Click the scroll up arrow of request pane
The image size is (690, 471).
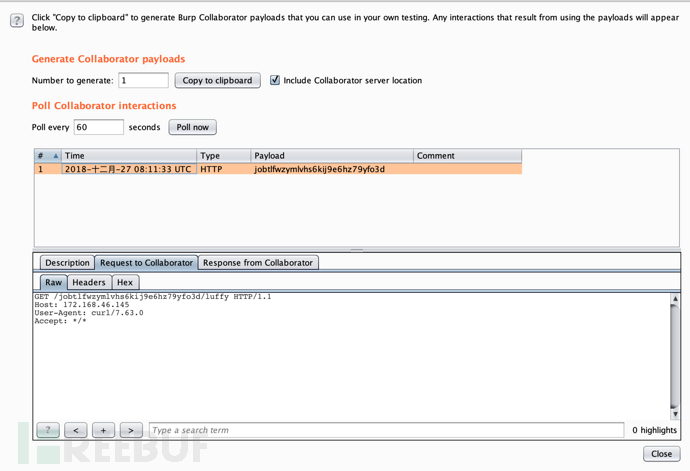[675, 298]
